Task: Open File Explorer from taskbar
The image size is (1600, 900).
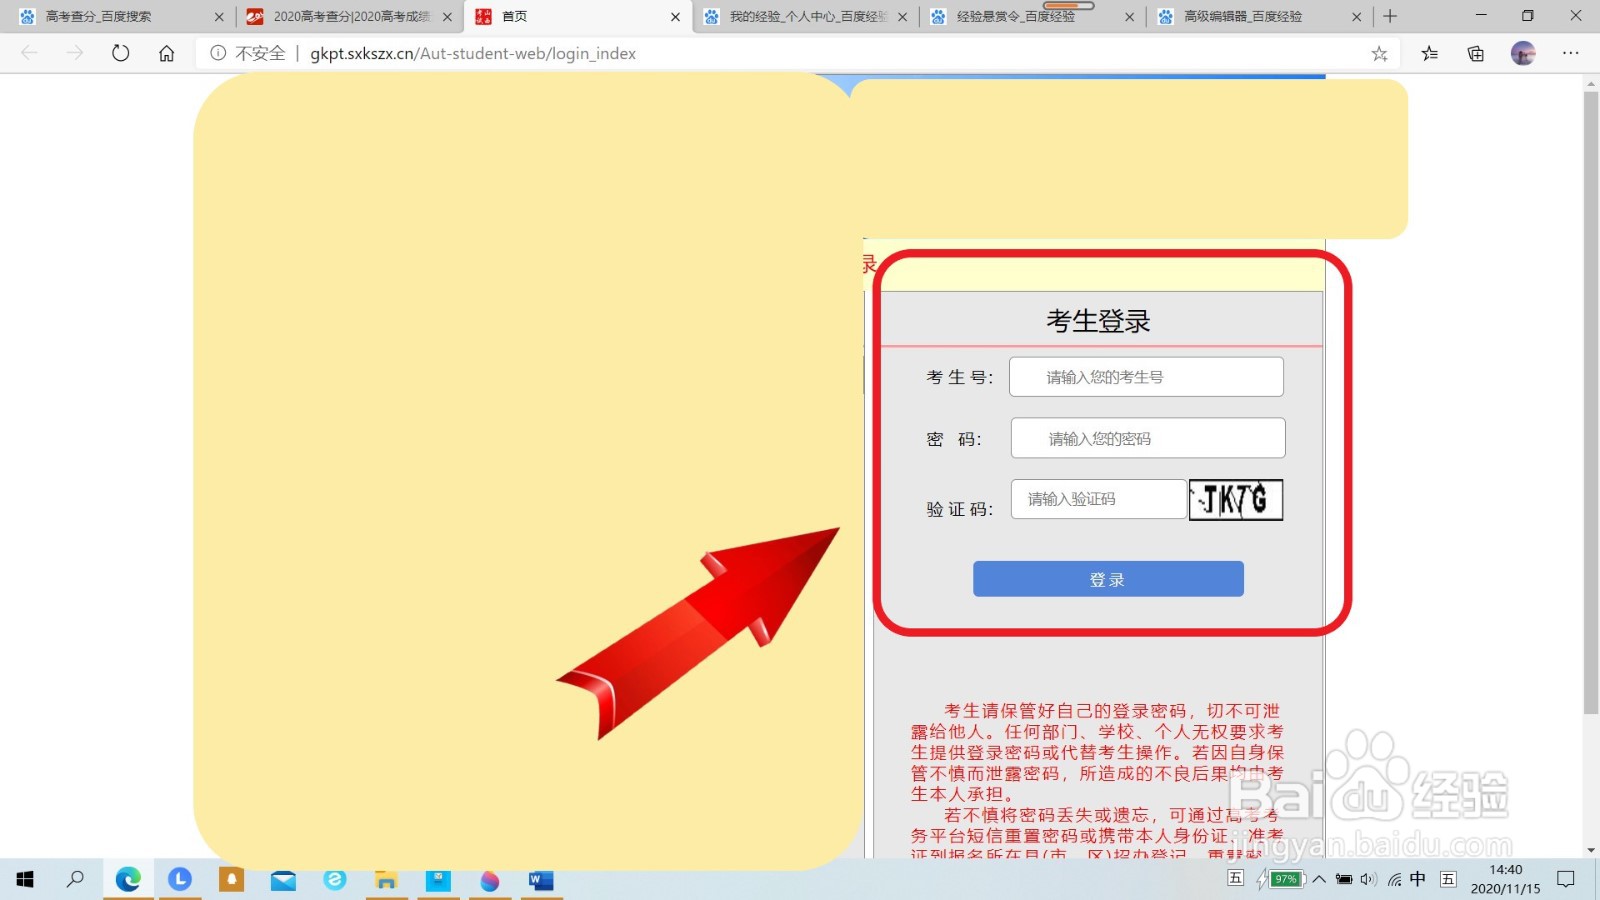Action: click(386, 880)
